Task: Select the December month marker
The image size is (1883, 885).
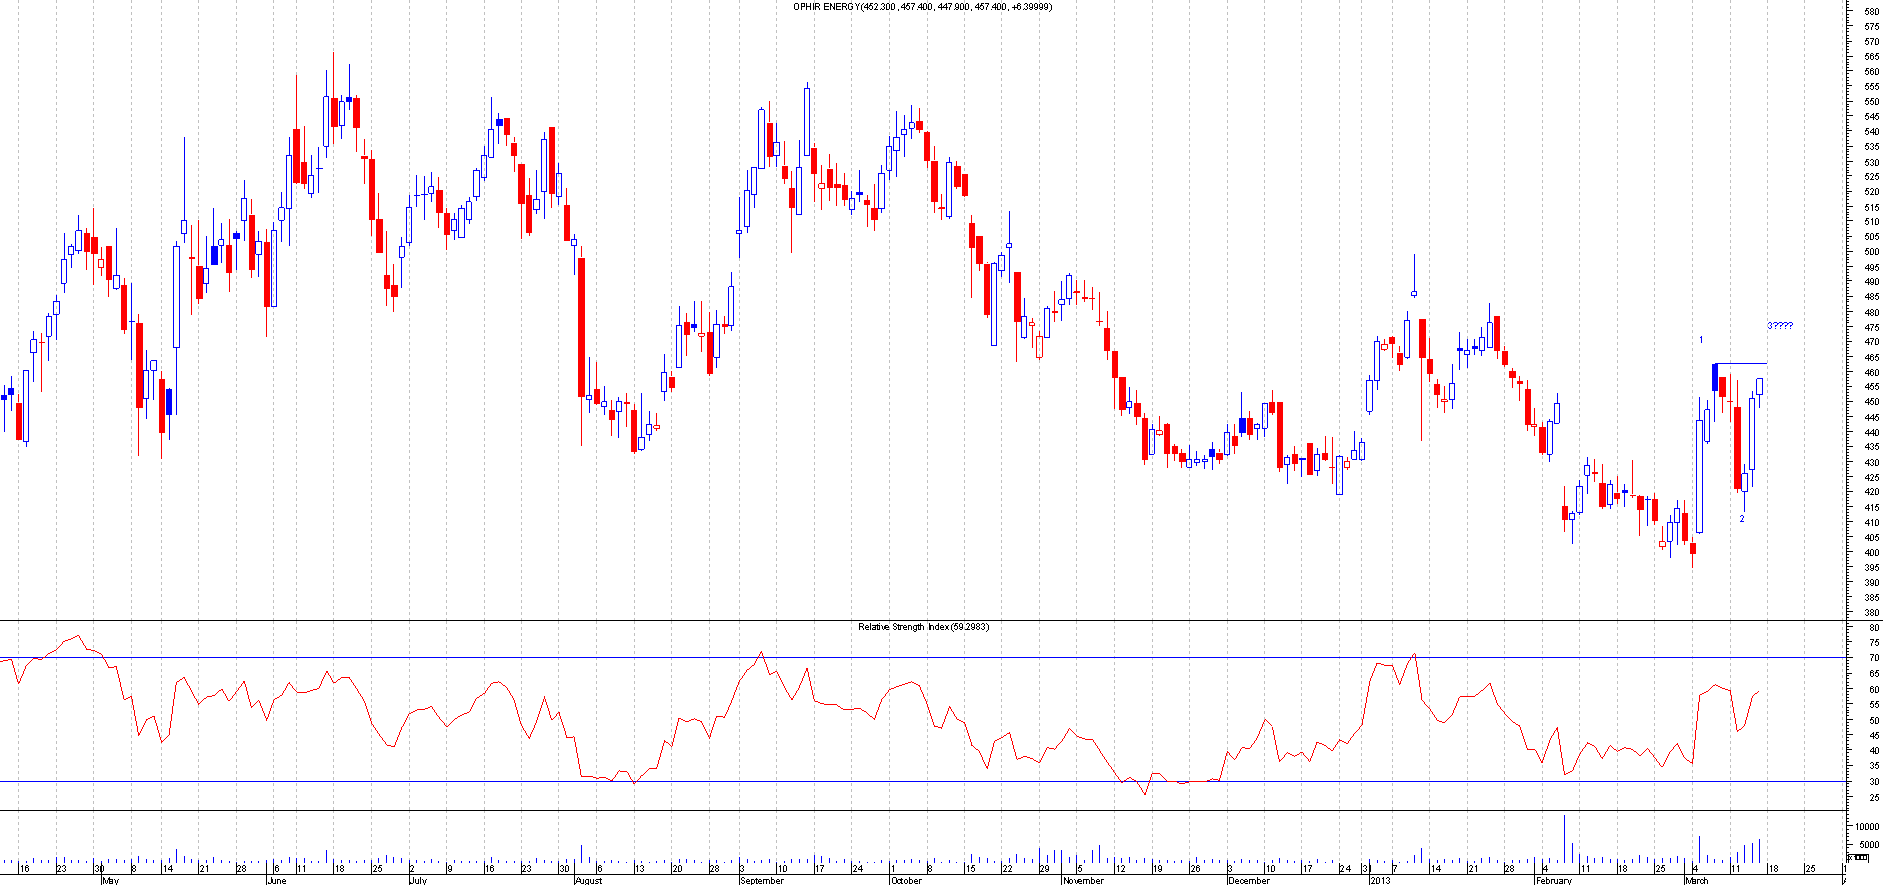Action: point(1248,881)
